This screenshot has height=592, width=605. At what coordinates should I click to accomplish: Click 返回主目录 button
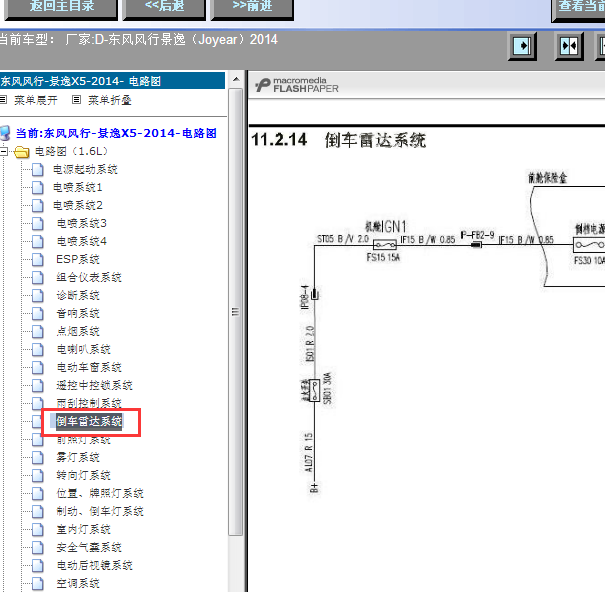(61, 8)
